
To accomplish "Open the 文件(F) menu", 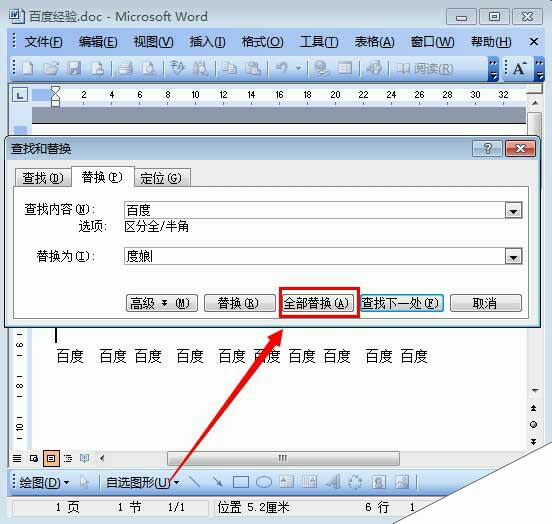I will (43, 42).
